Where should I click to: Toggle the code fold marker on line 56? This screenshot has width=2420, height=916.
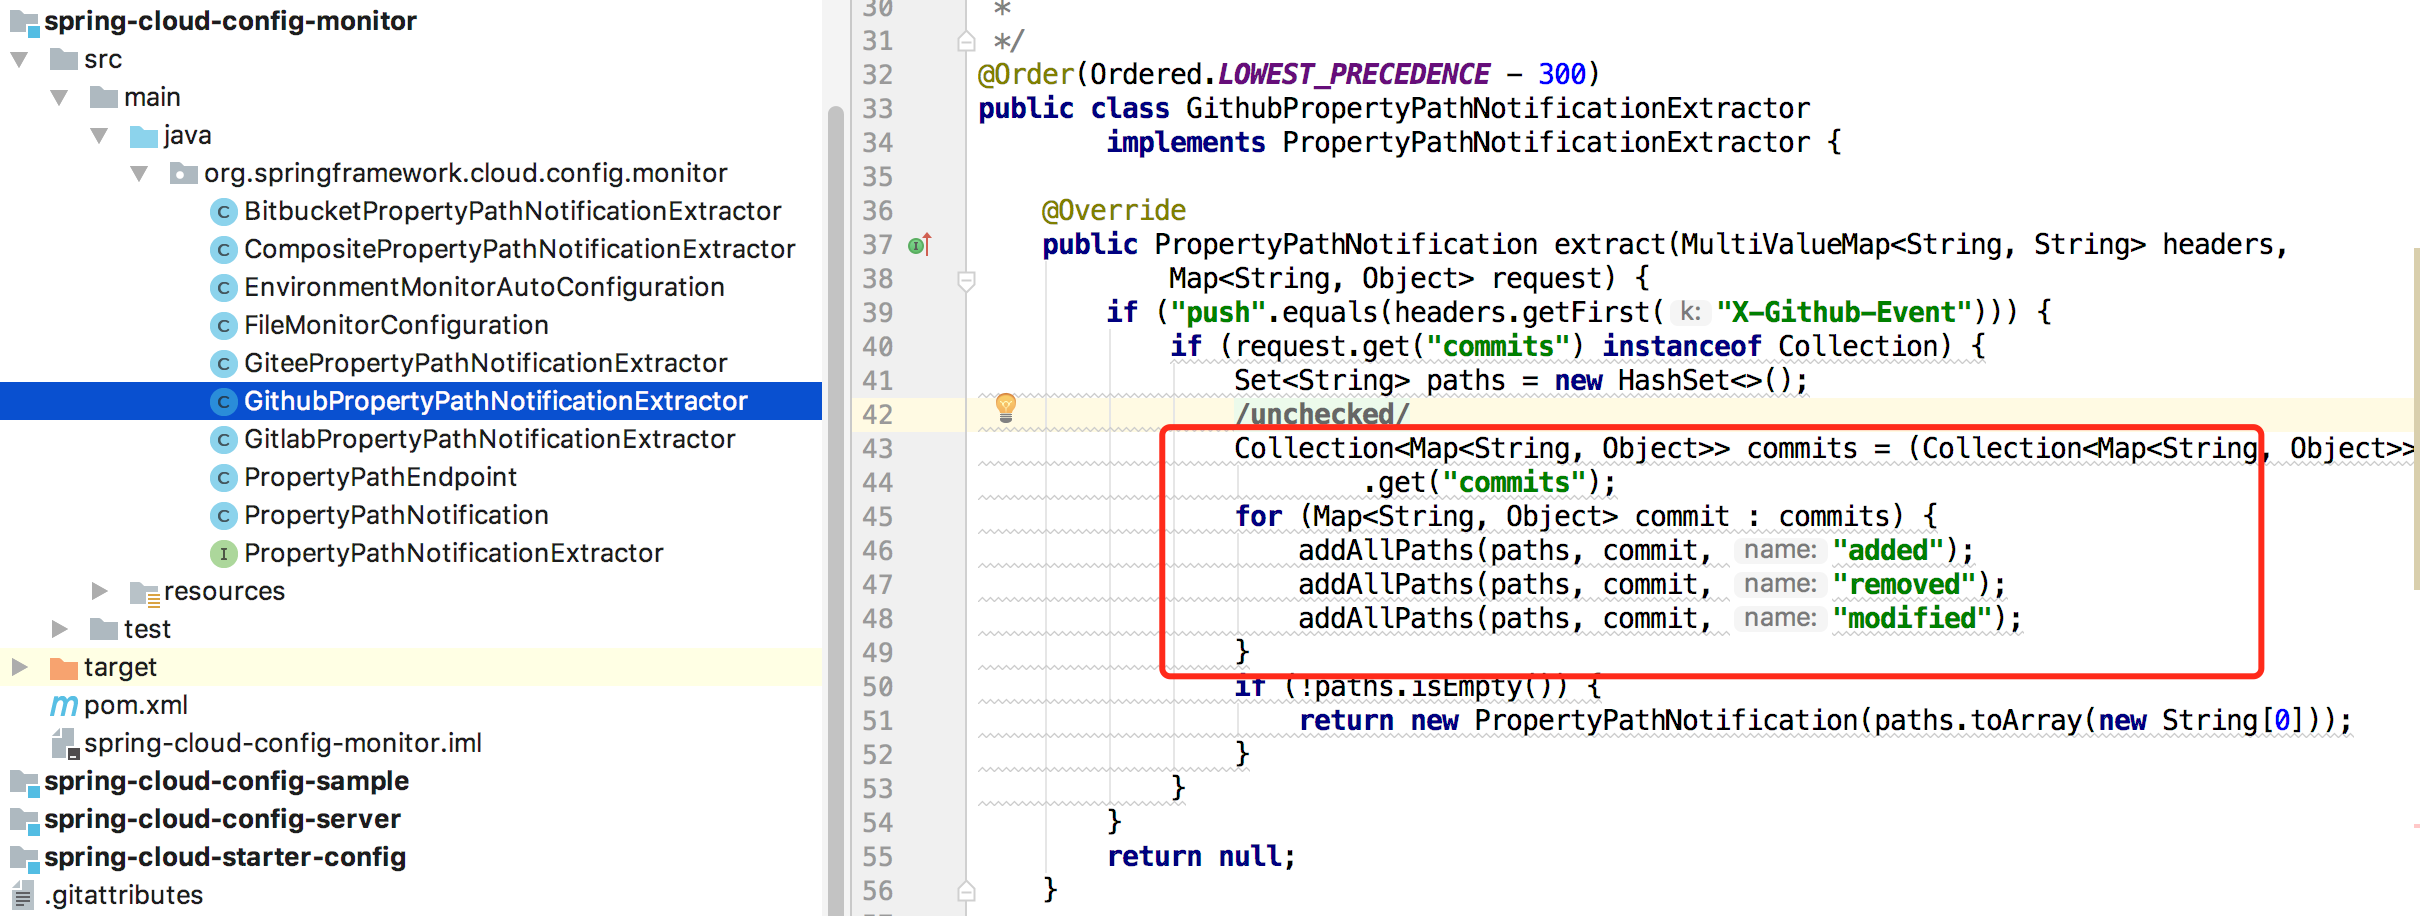966,890
